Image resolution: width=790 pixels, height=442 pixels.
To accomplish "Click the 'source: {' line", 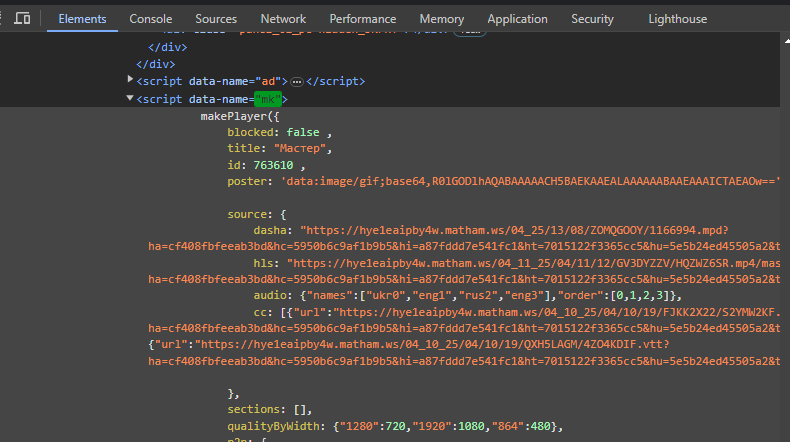I will [256, 214].
